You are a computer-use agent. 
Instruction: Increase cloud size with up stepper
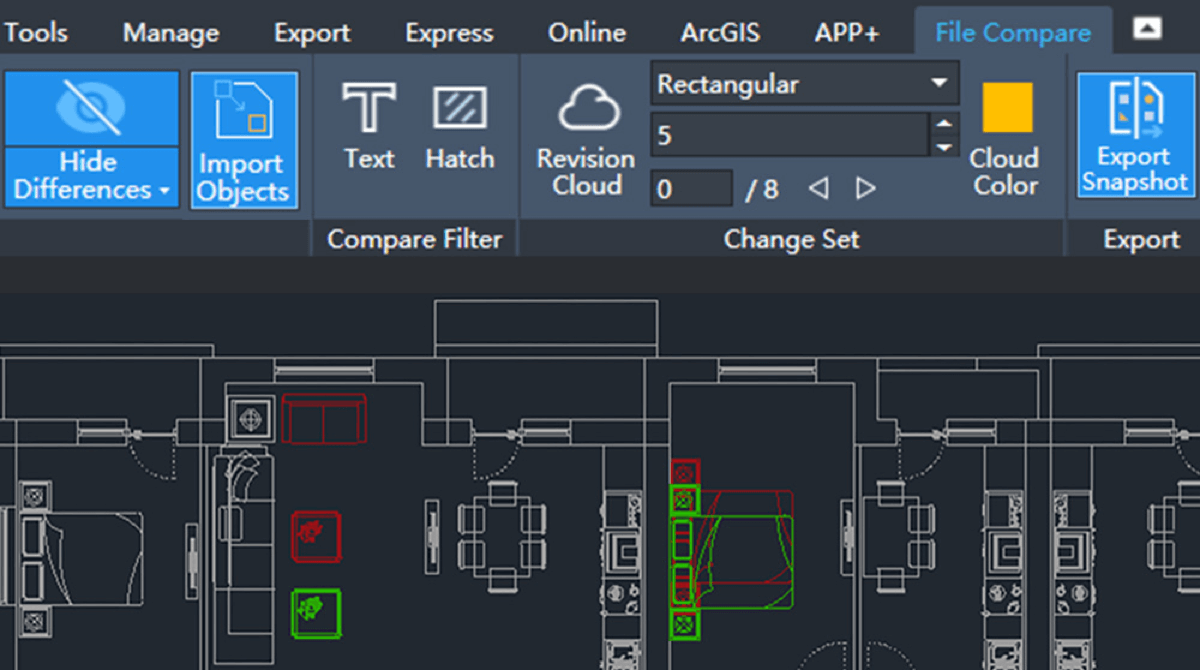[945, 123]
